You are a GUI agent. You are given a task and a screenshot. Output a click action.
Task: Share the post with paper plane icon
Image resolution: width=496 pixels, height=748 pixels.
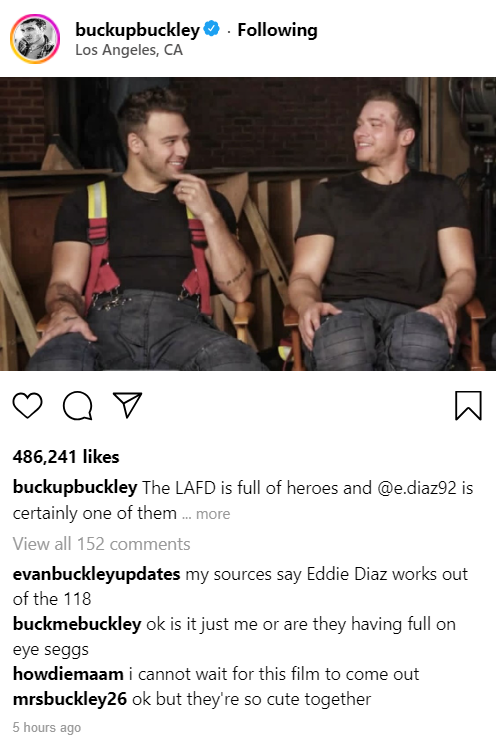[x=127, y=405]
